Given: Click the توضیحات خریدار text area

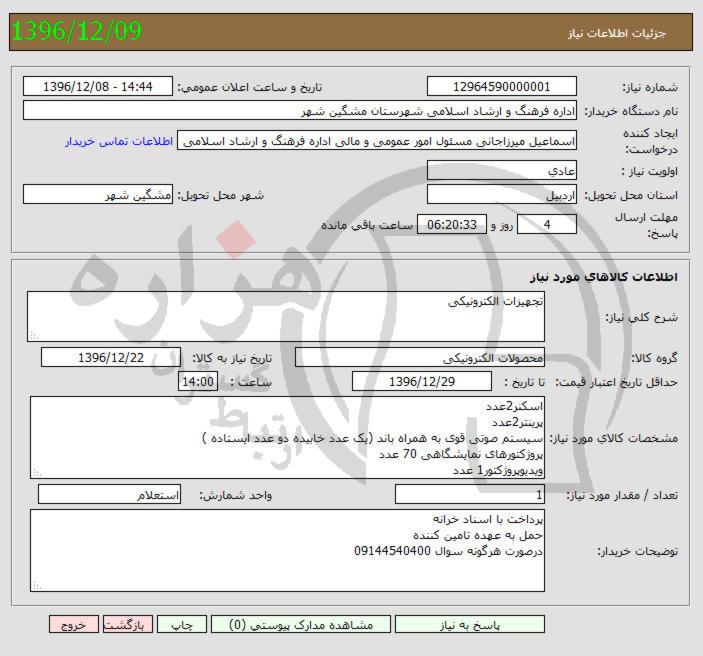Looking at the screenshot, I should click(x=287, y=551).
